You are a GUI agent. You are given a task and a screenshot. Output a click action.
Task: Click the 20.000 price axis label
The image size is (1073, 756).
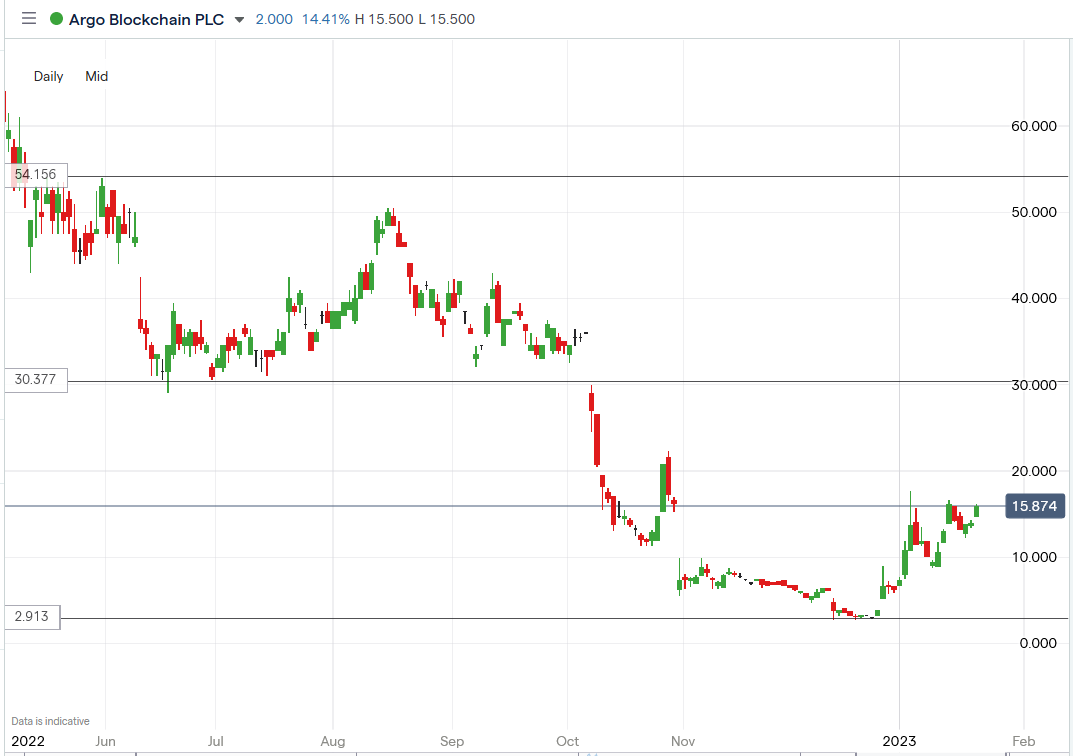1033,471
